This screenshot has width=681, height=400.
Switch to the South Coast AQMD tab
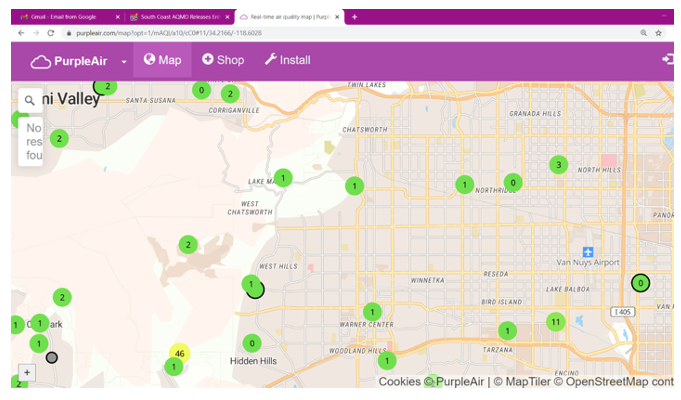(x=178, y=17)
